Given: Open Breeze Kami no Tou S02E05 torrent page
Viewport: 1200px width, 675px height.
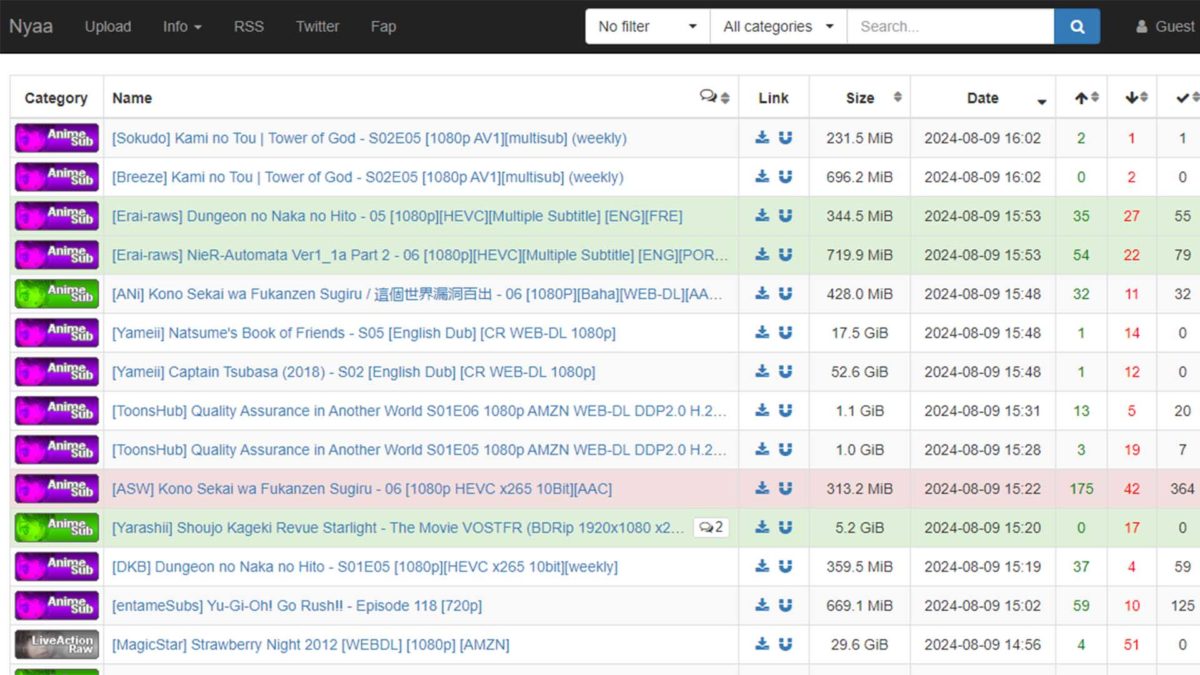Looking at the screenshot, I should [x=367, y=177].
